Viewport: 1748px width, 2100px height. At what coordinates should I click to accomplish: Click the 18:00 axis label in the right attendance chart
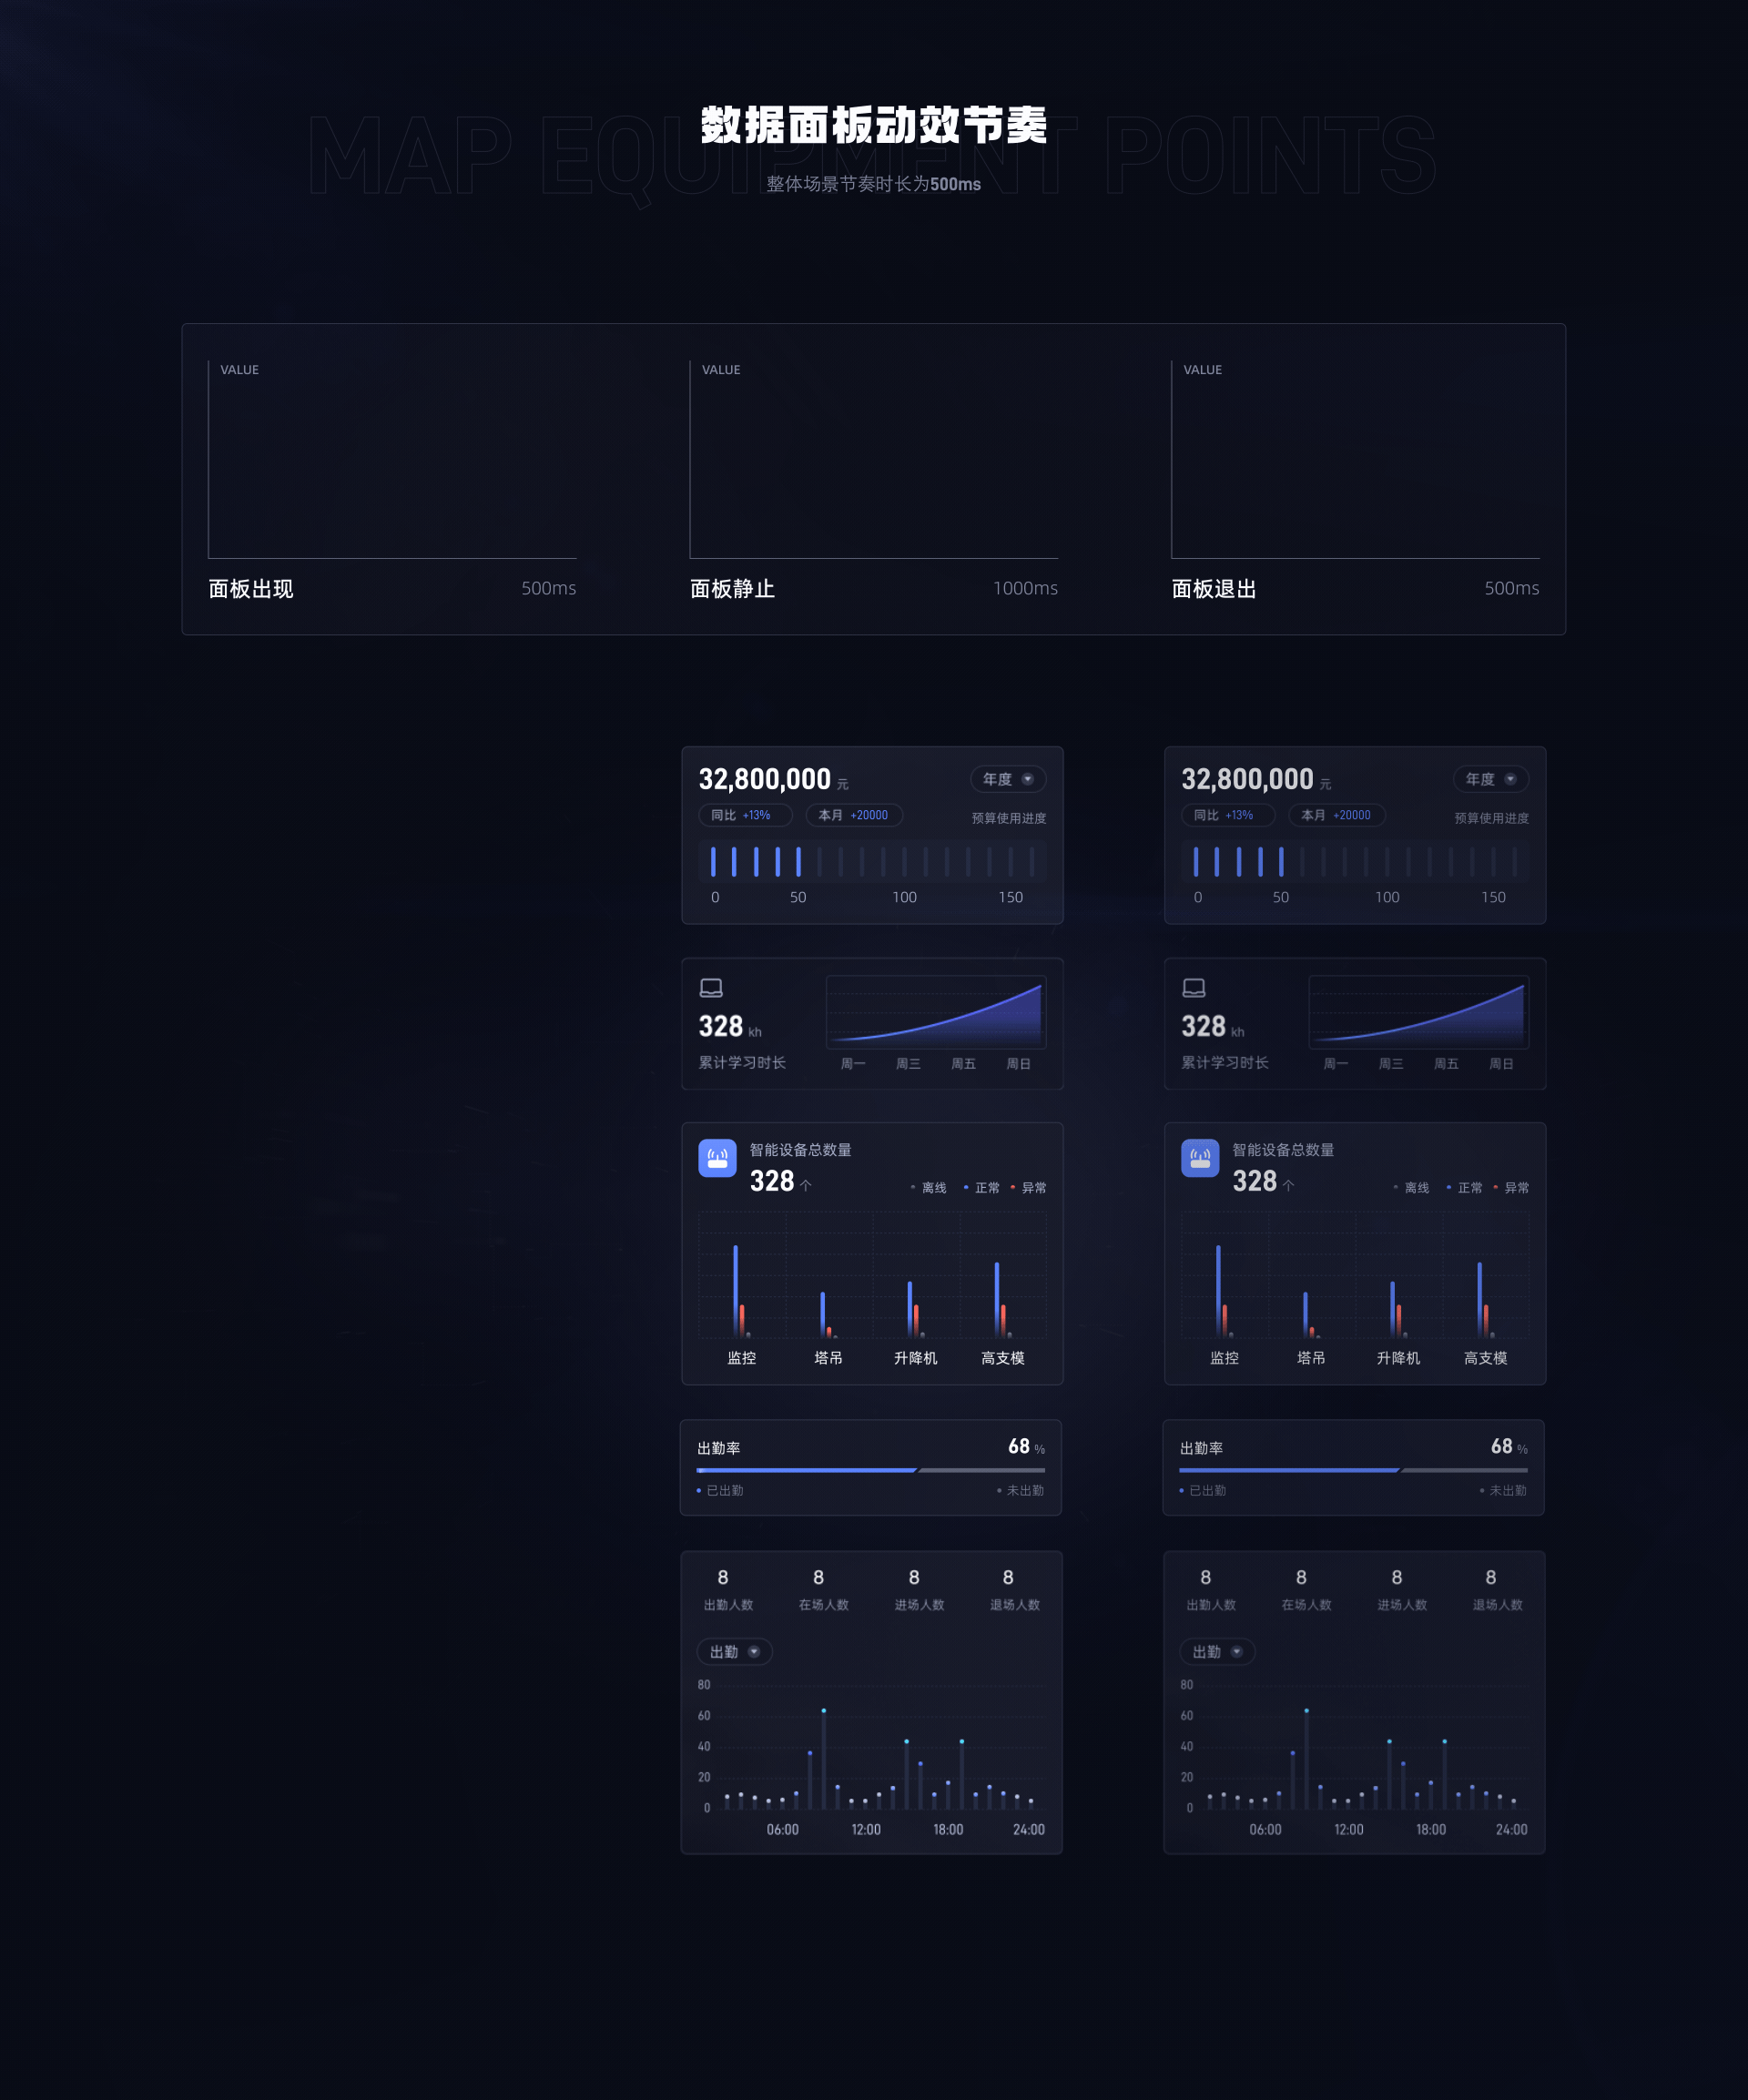coord(1431,1830)
